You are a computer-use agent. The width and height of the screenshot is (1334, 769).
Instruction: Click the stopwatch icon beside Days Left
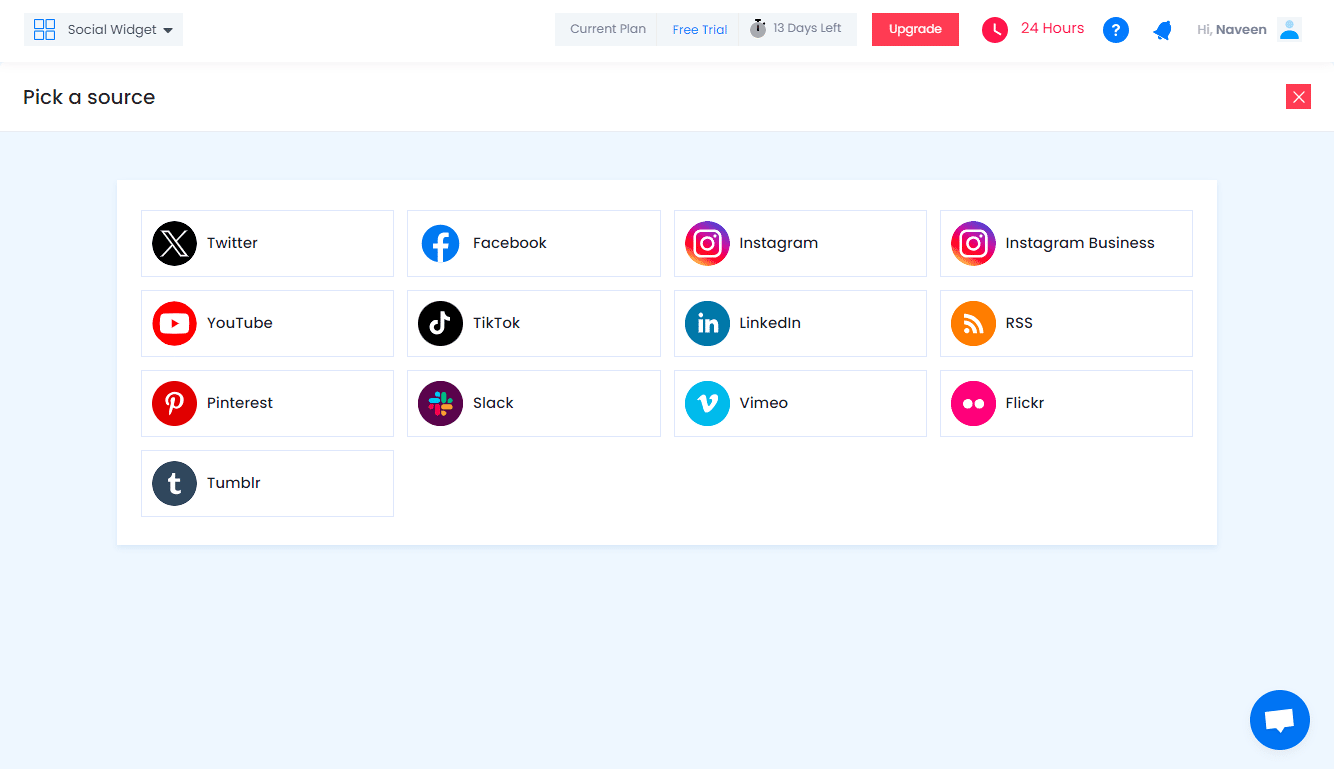click(x=758, y=28)
